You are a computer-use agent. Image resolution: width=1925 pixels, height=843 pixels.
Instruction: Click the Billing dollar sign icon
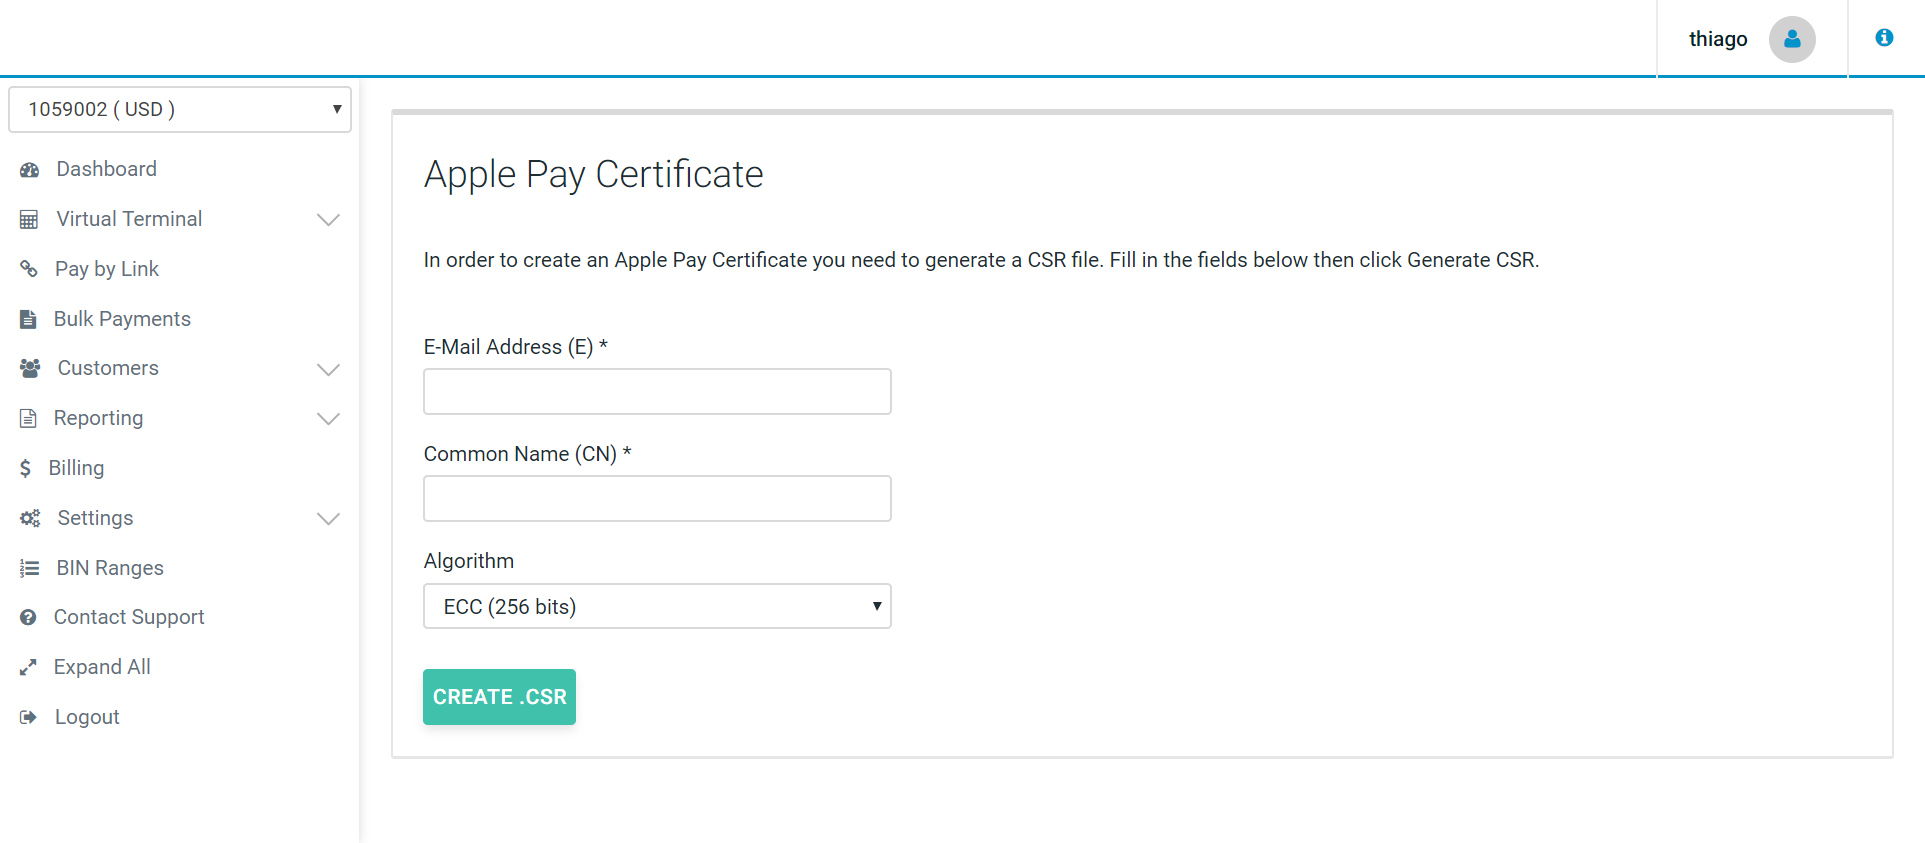coord(25,468)
